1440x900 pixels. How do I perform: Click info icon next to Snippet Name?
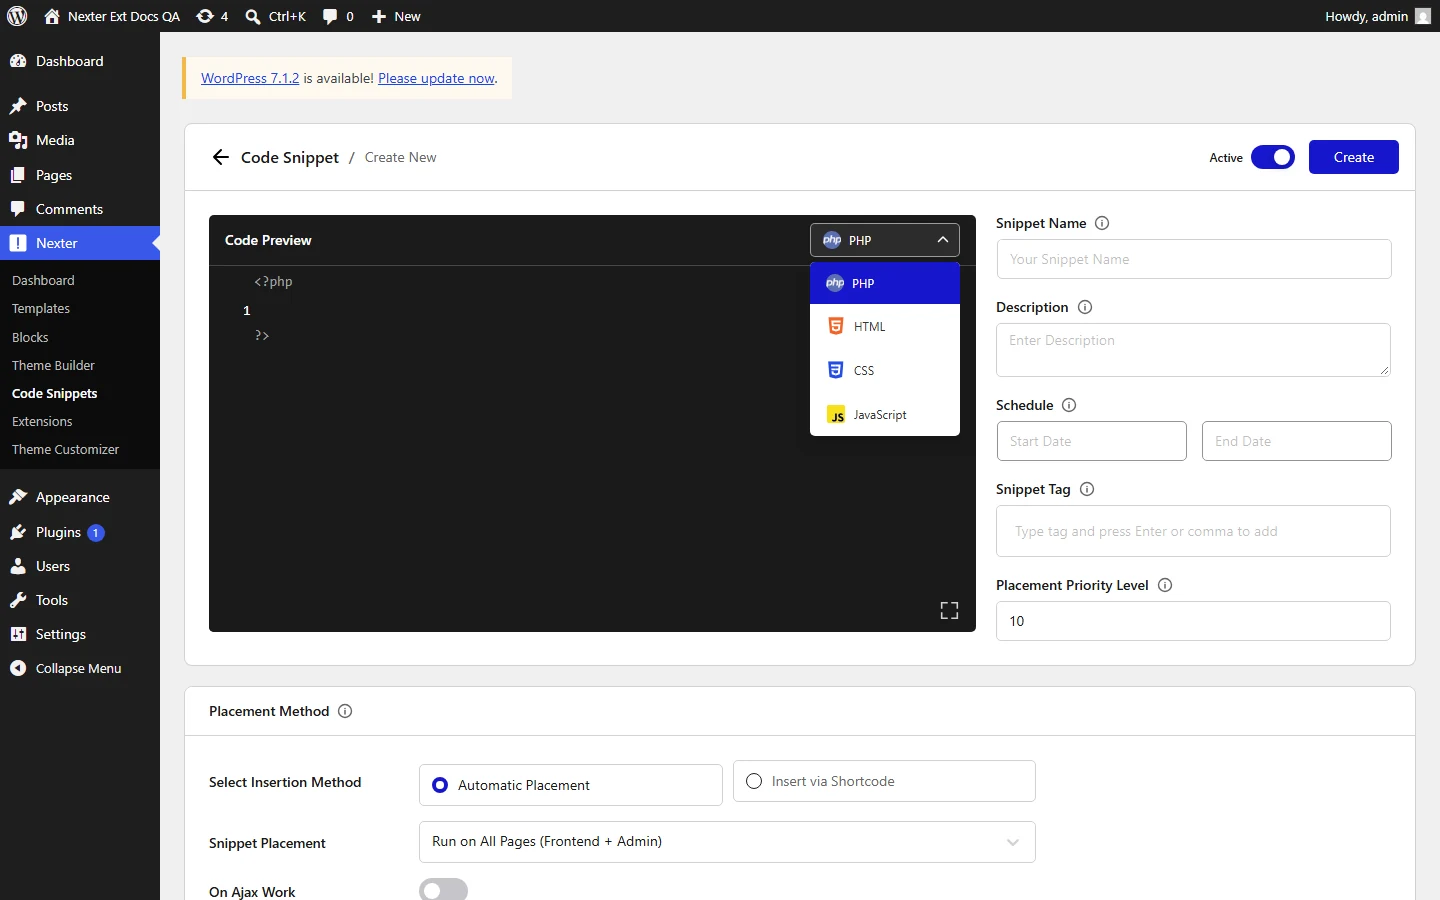(1102, 223)
